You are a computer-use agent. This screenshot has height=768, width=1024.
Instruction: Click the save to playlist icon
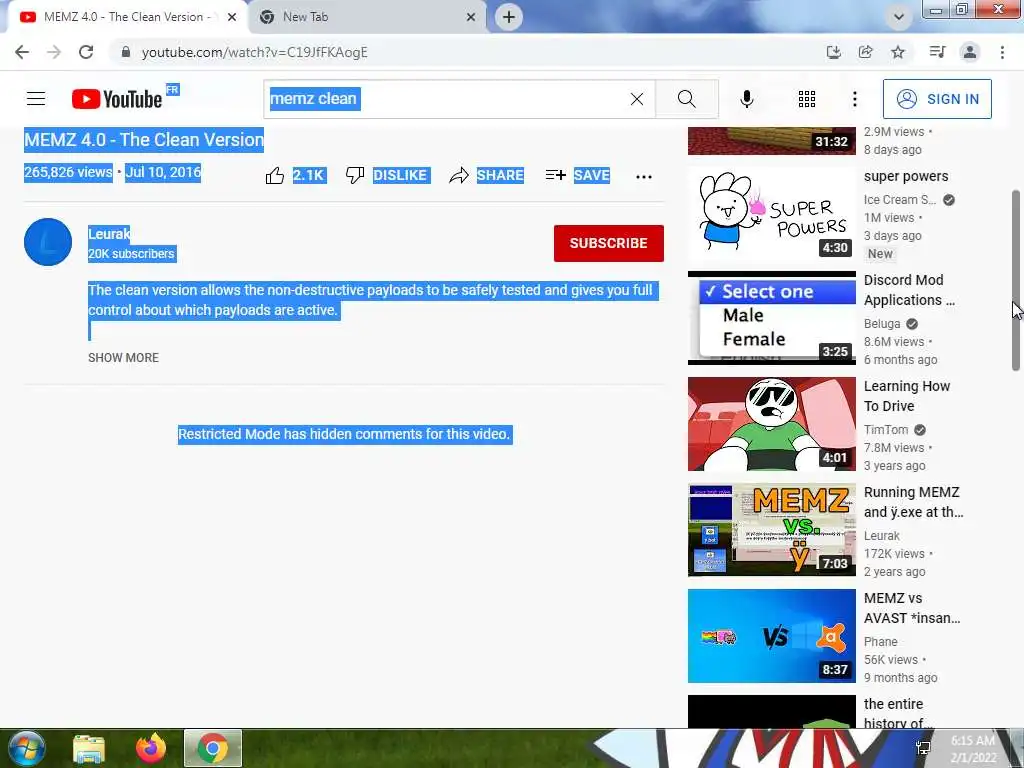[556, 175]
